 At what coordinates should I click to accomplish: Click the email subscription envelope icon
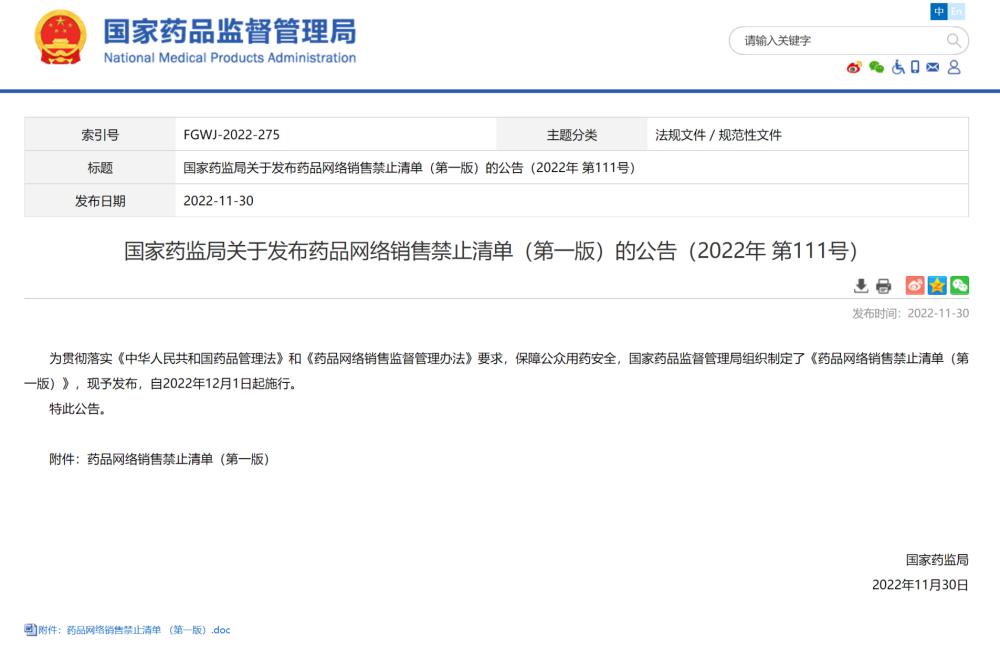(932, 66)
